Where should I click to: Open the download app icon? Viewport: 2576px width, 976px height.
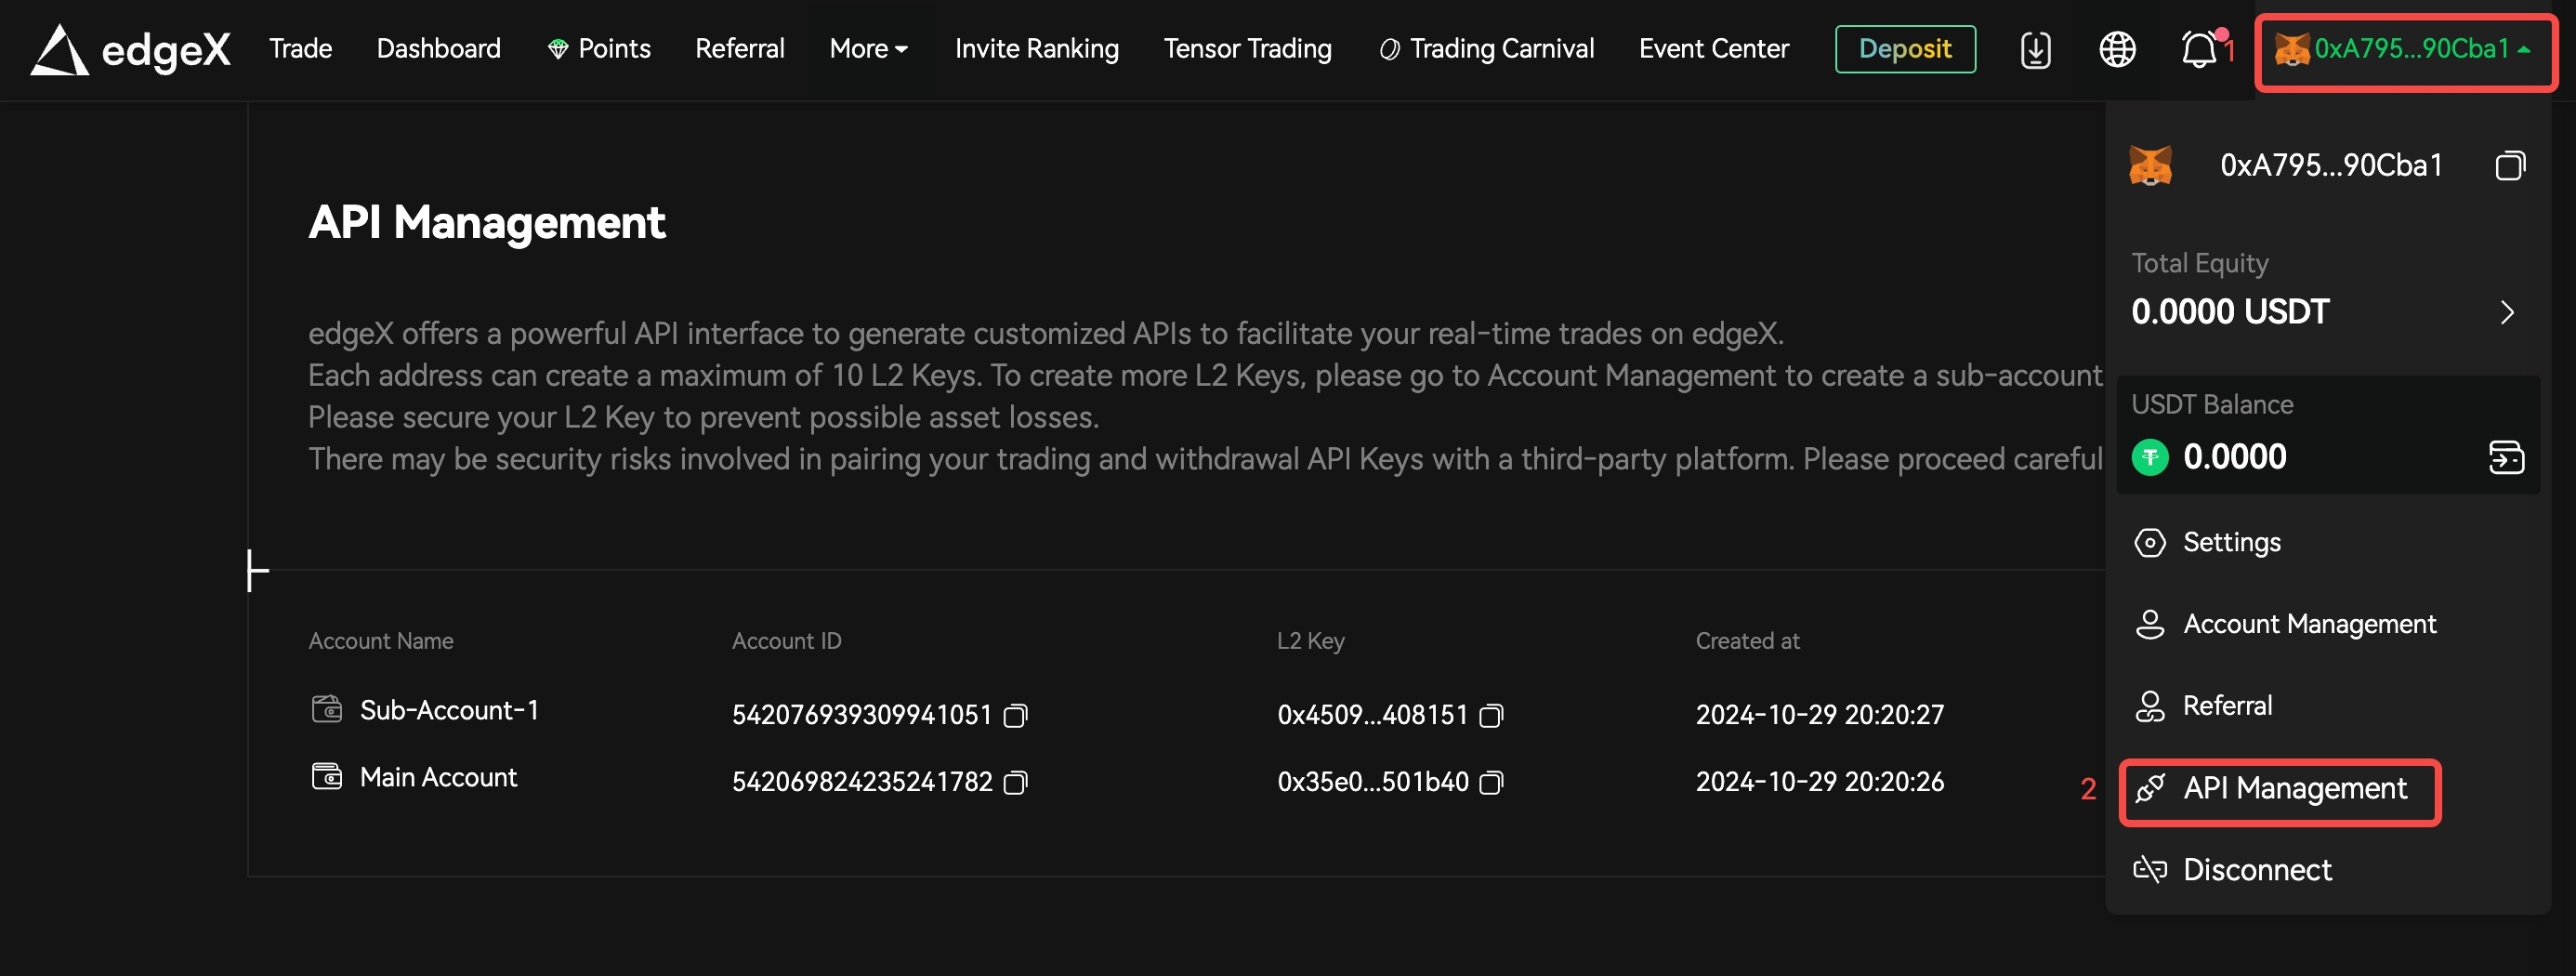click(x=2035, y=49)
